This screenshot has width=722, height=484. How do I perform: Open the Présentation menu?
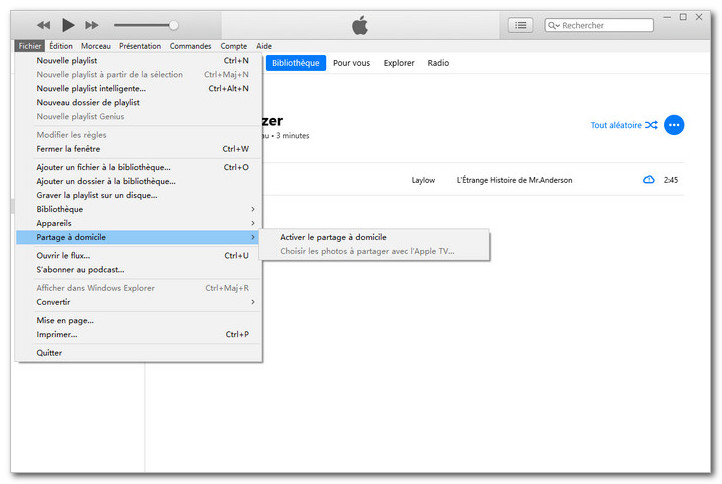(x=140, y=46)
